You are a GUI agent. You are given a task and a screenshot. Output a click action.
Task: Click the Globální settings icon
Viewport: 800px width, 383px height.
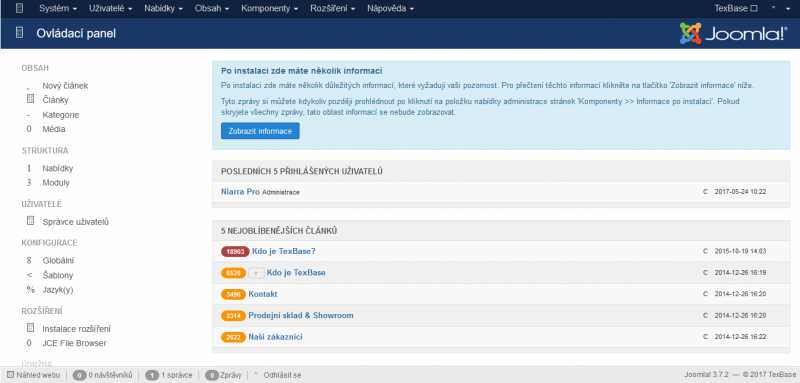click(29, 261)
